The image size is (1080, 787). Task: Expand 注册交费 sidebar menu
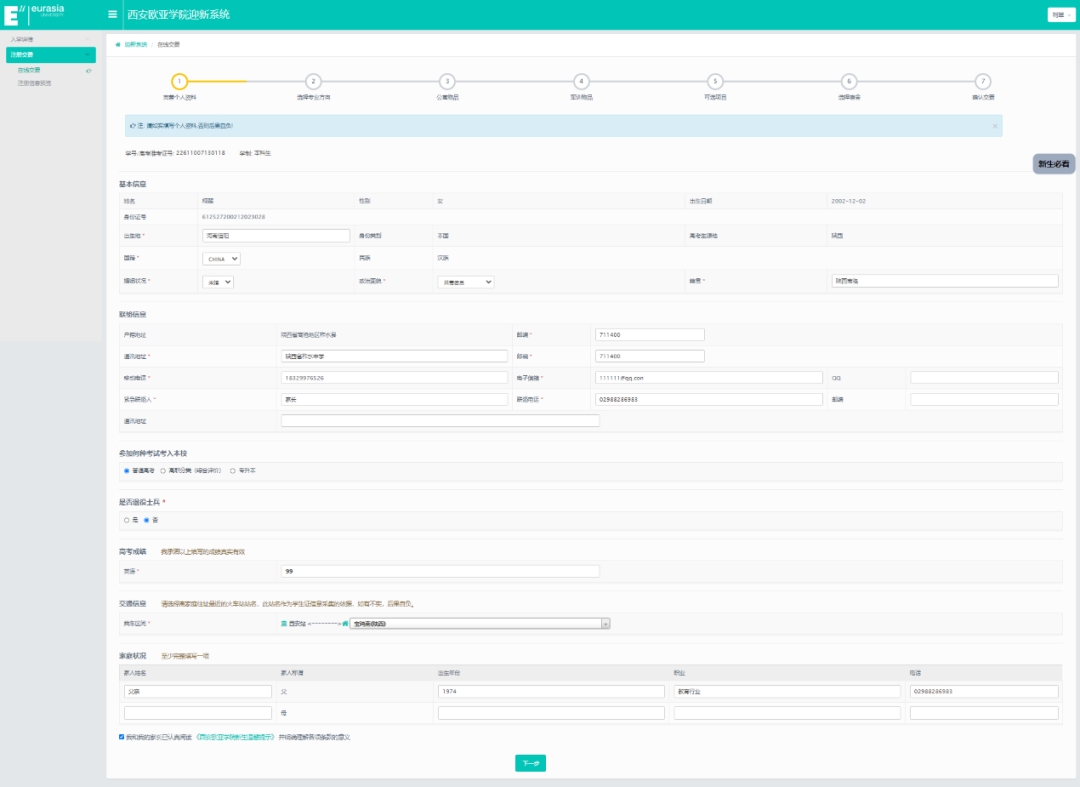click(50, 54)
